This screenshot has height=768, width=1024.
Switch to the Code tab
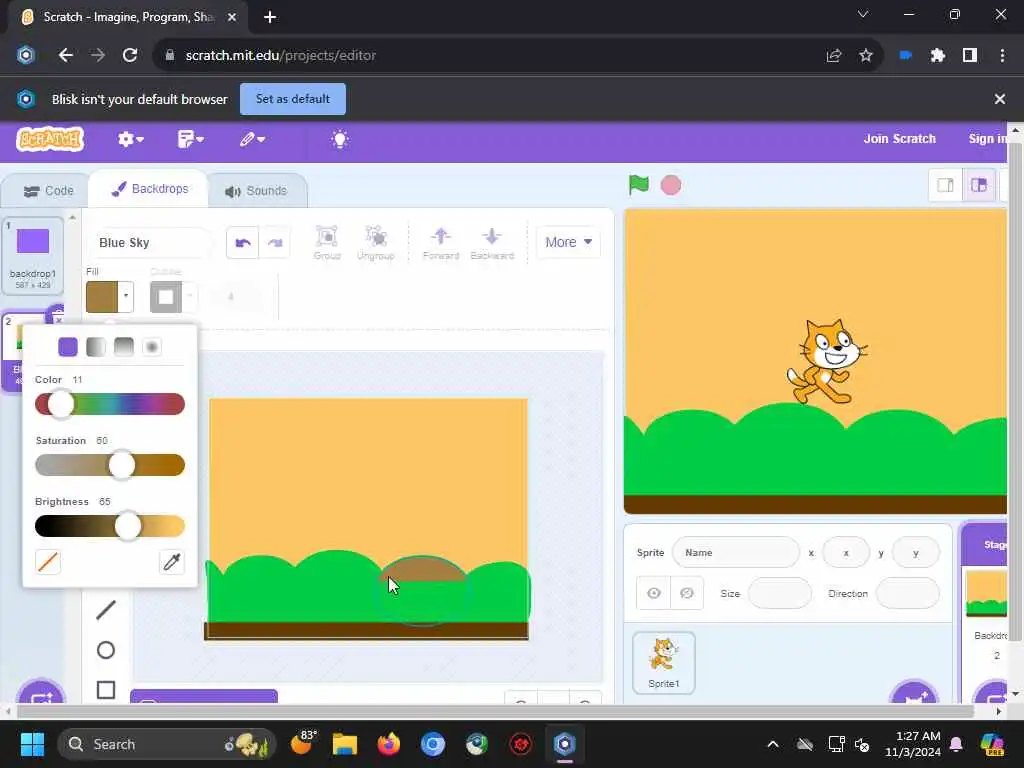(x=48, y=191)
